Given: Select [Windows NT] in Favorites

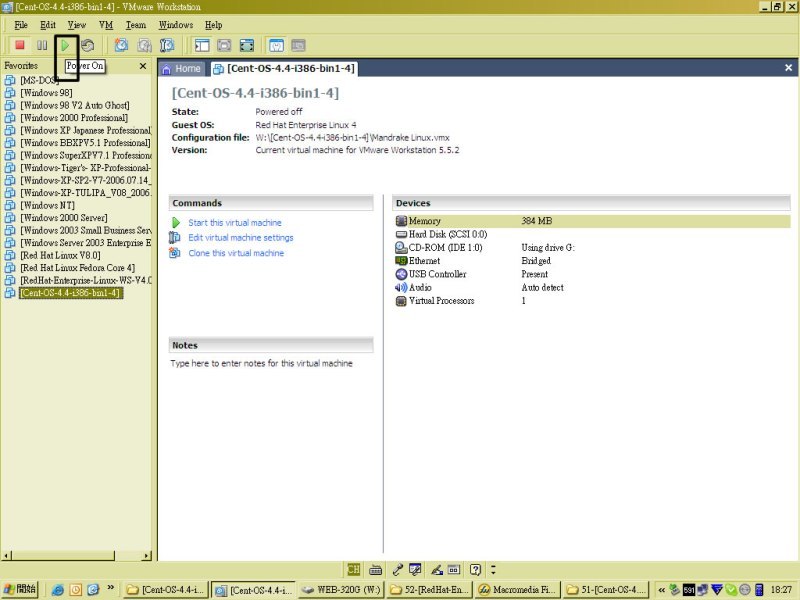Looking at the screenshot, I should click(47, 206).
